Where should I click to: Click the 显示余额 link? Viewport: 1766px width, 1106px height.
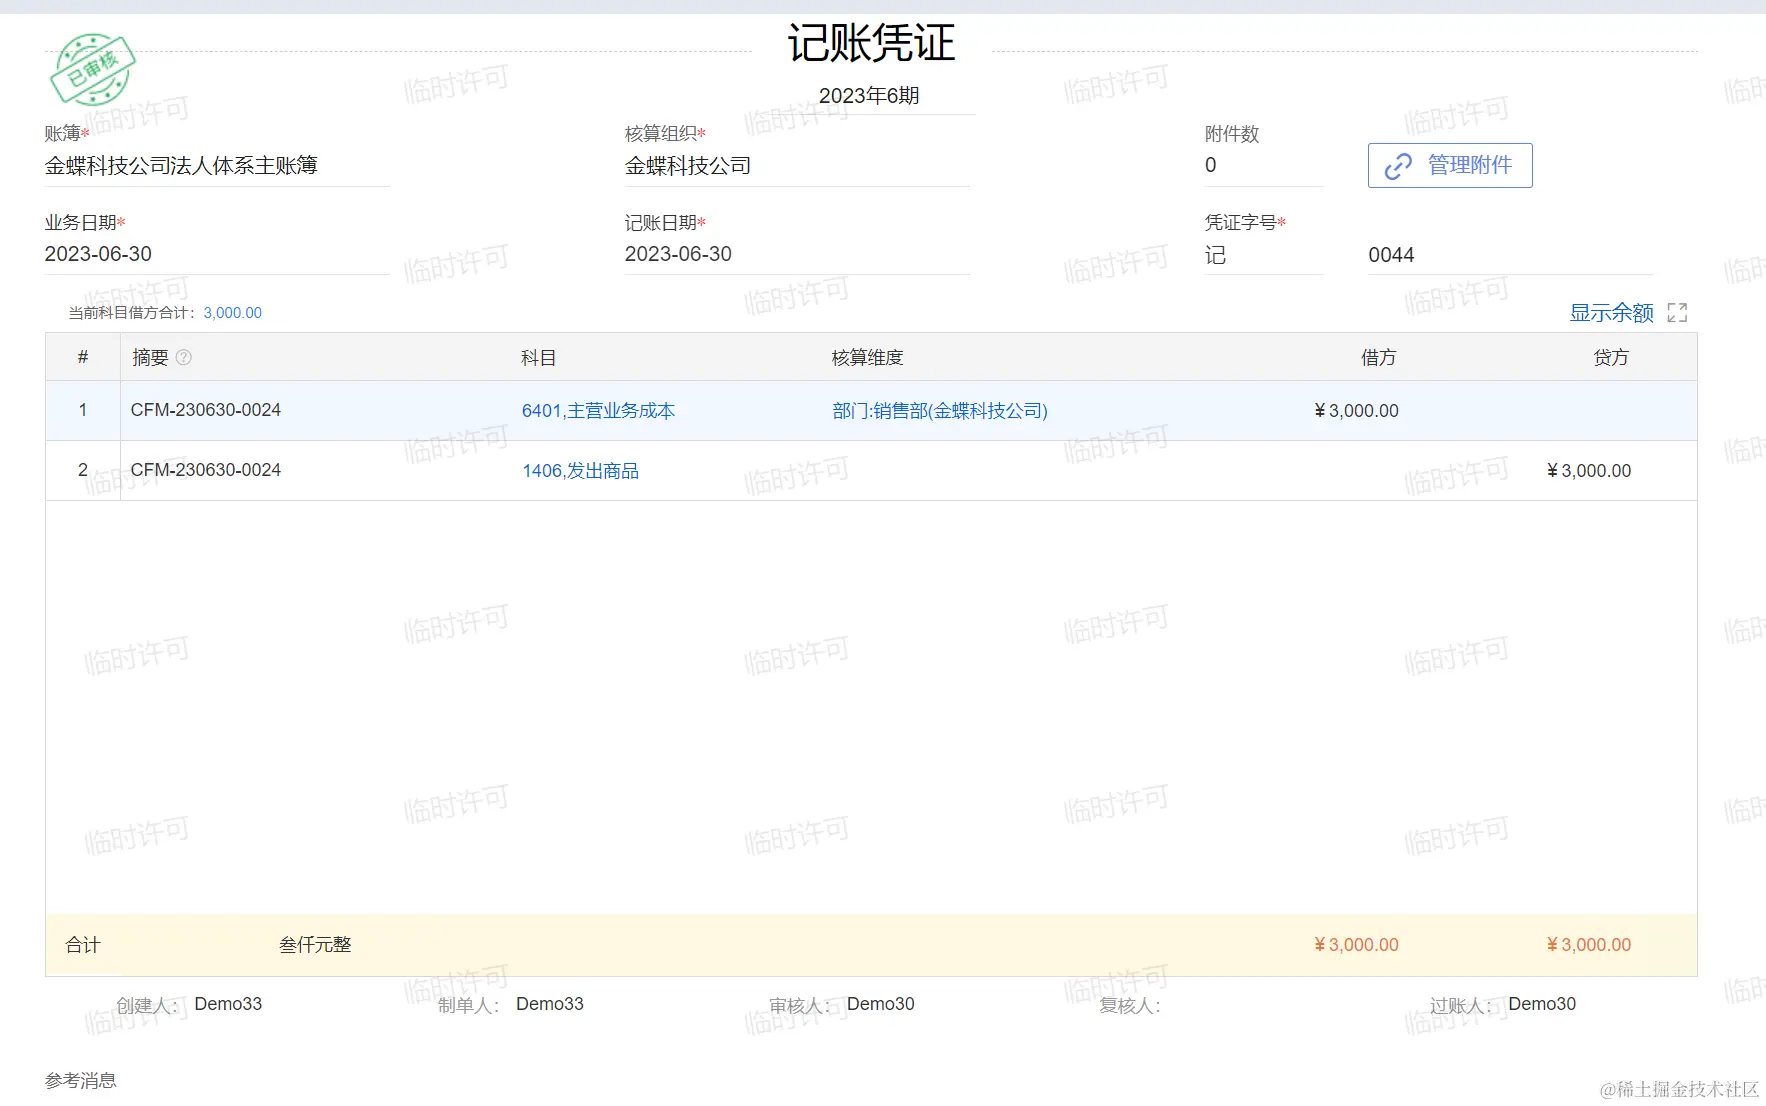pos(1611,313)
